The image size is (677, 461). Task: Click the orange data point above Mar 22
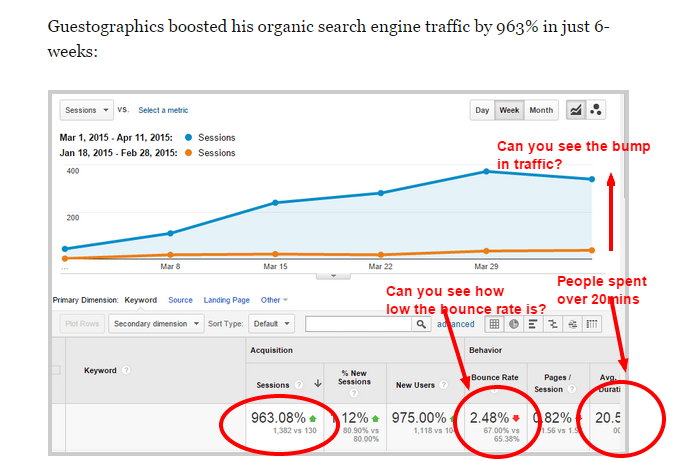pyautogui.click(x=380, y=255)
